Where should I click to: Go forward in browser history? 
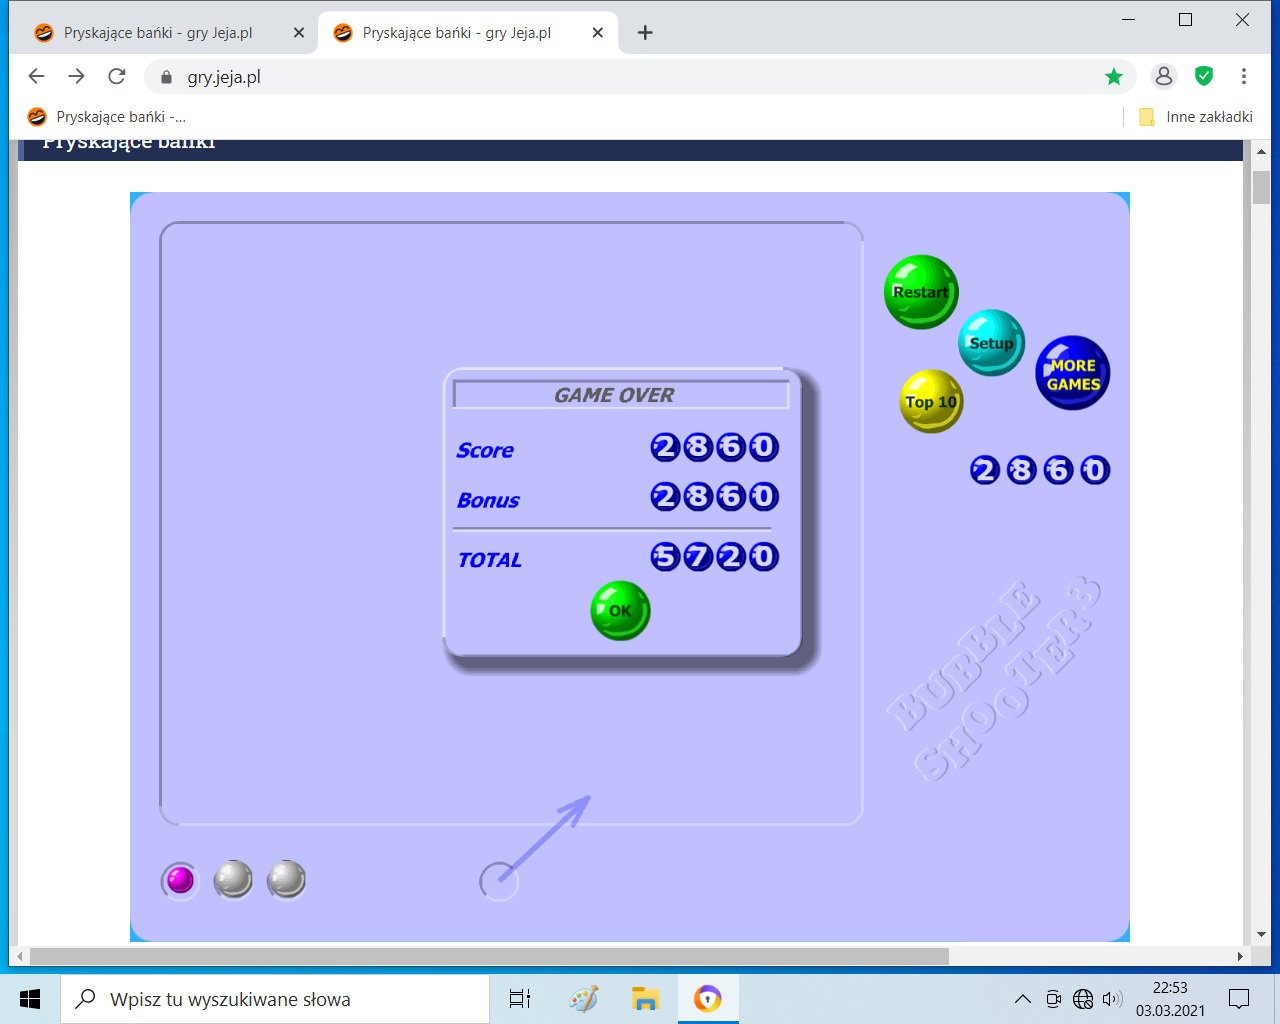77,76
